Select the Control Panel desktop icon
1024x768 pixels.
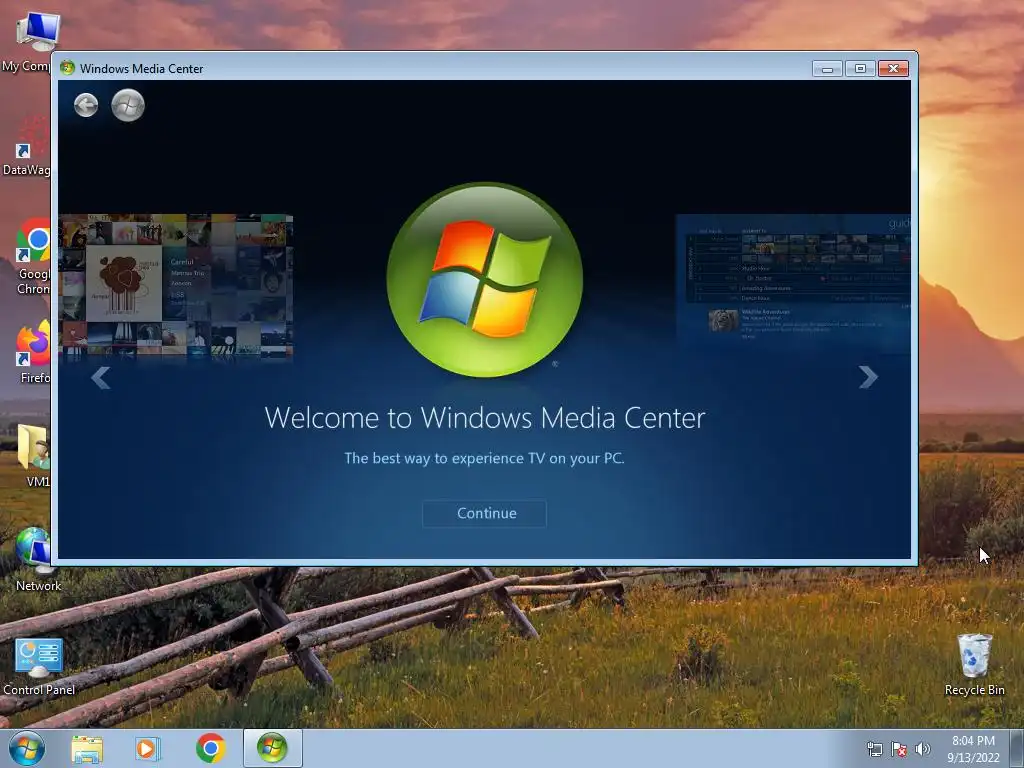coord(39,667)
